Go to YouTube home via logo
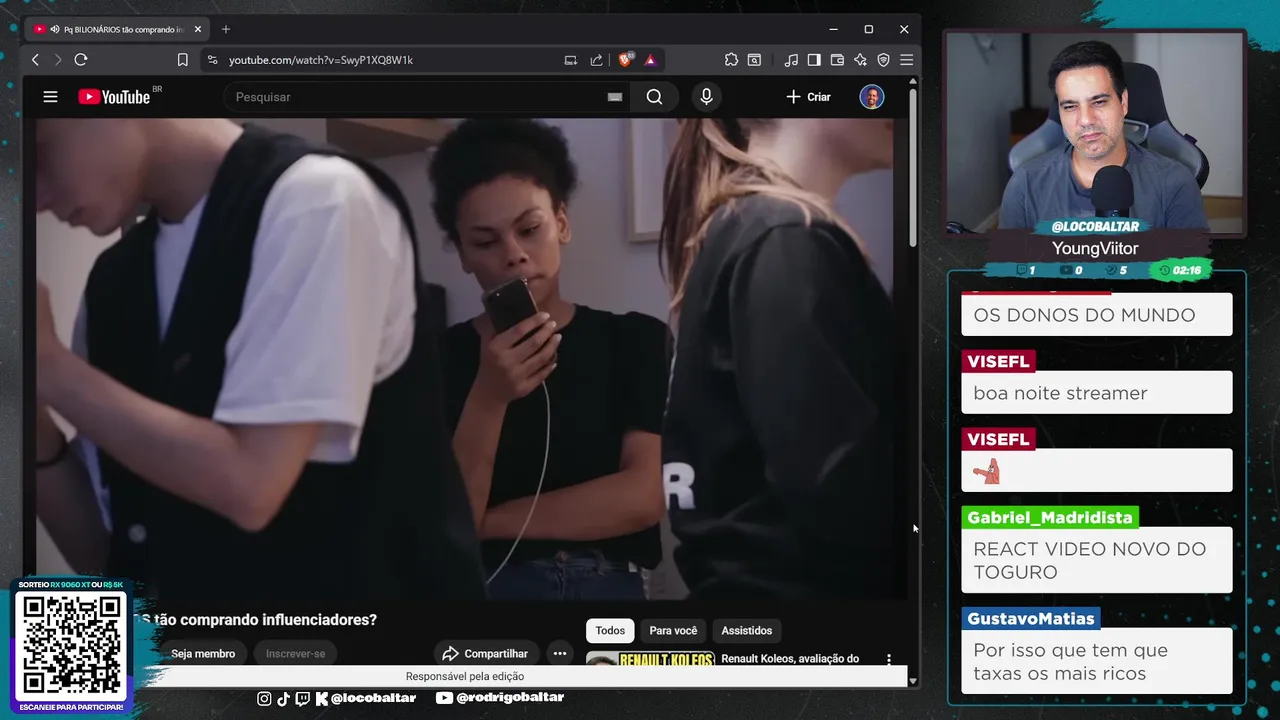Viewport: 1280px width, 720px height. point(114,97)
